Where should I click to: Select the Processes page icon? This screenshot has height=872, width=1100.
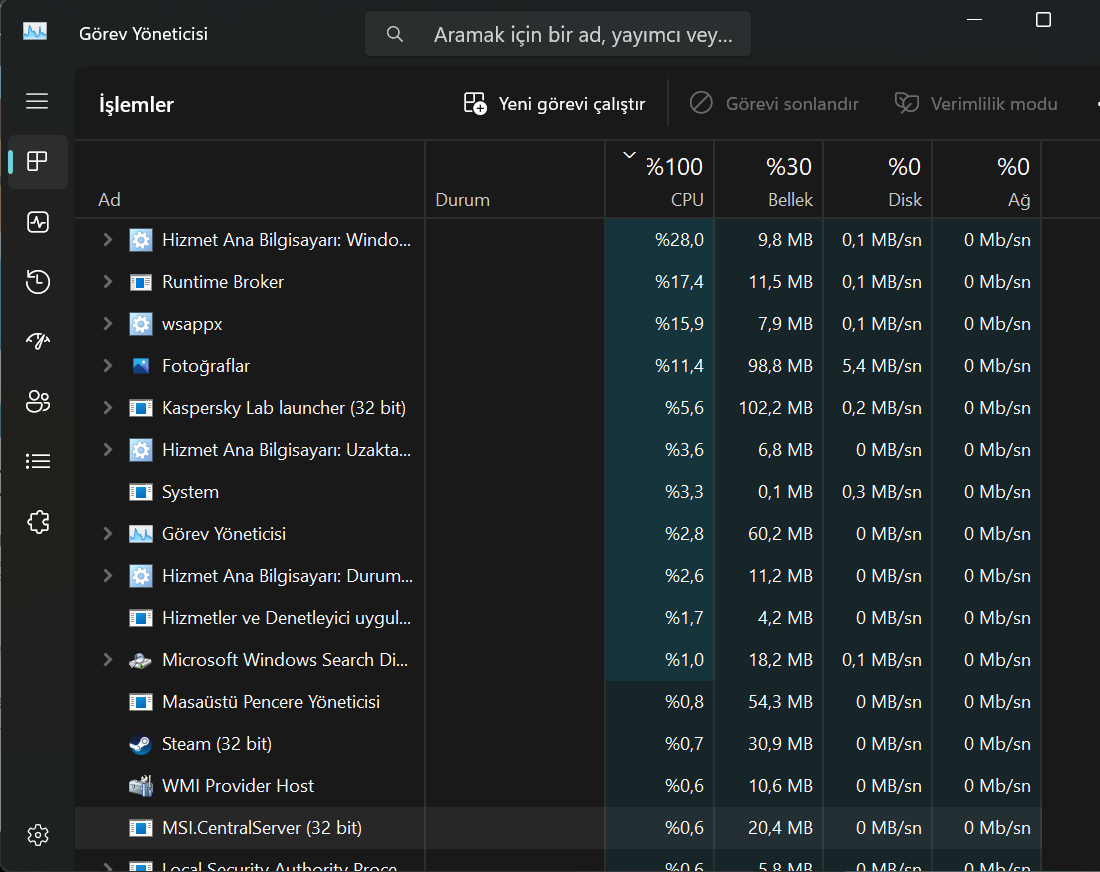[x=37, y=162]
